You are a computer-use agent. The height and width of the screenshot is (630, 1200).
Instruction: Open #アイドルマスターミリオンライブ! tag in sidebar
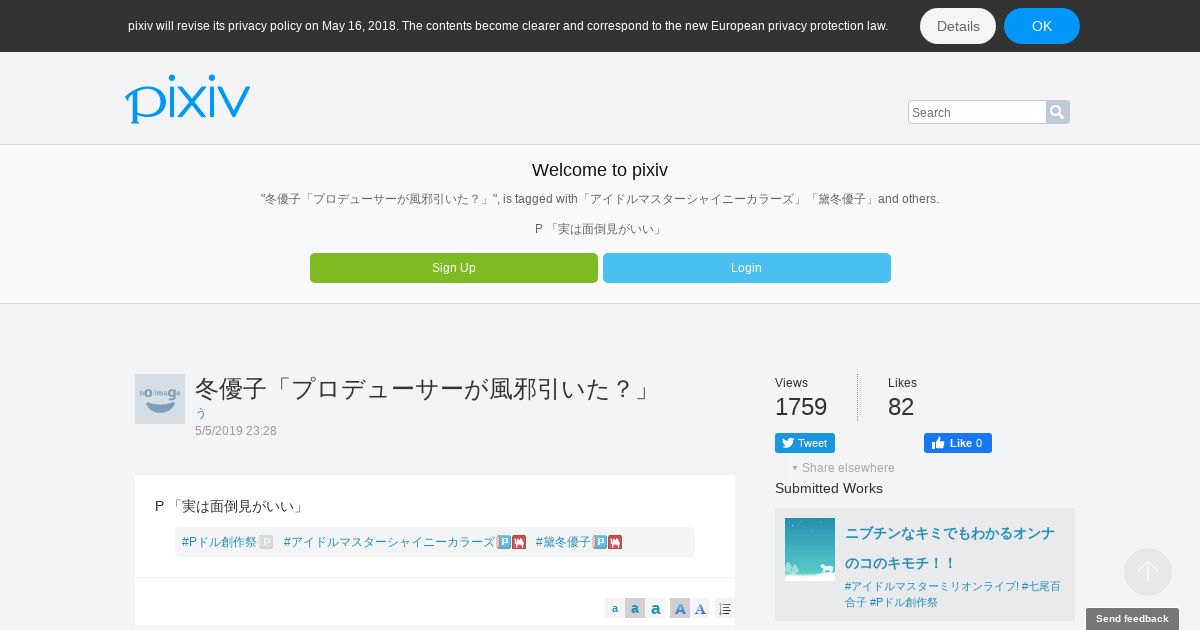pos(932,587)
